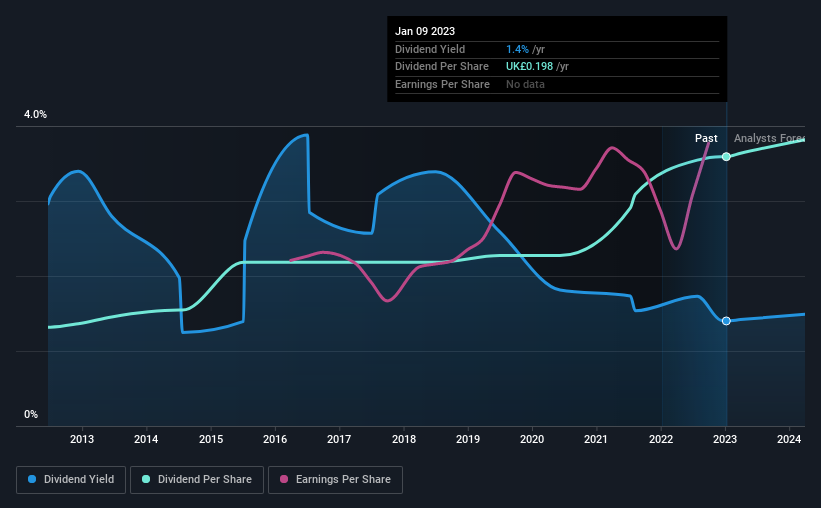The image size is (821, 508).
Task: Click the 2014 x-axis label
Action: tap(146, 439)
